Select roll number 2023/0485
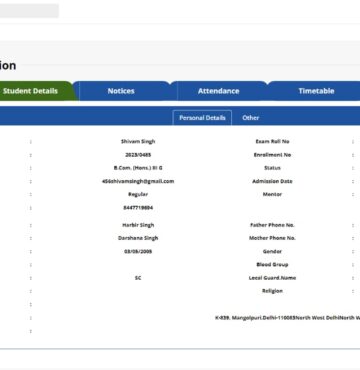Screen dimensions: 360x370 tap(138, 155)
